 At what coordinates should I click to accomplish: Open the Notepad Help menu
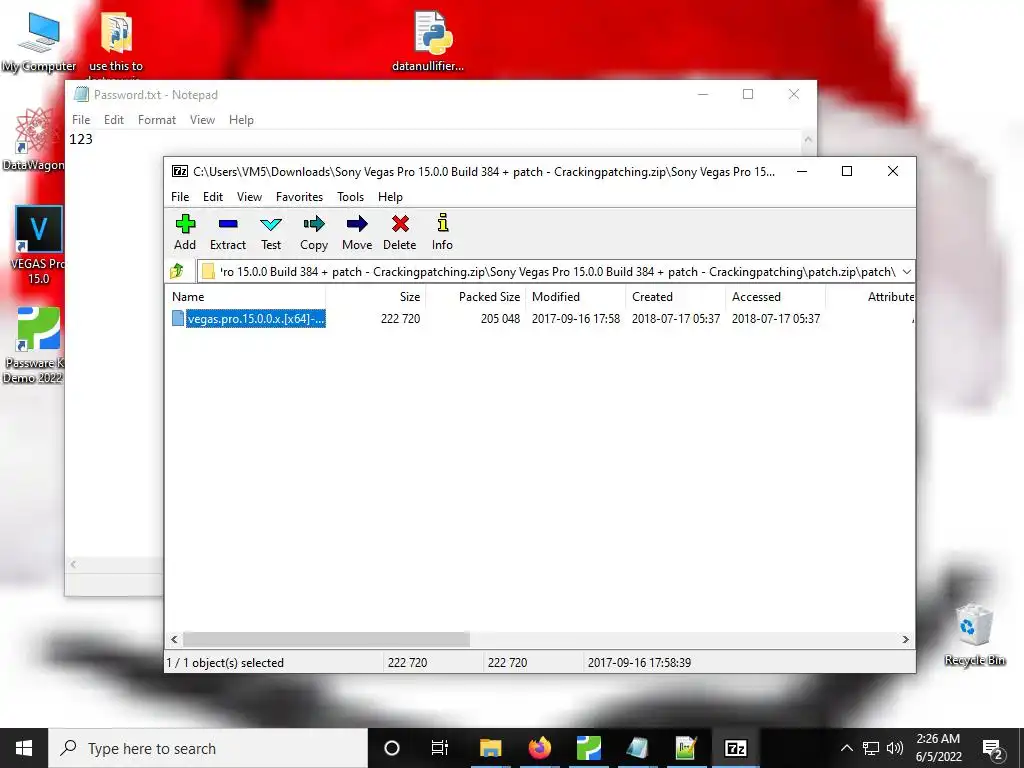(241, 120)
